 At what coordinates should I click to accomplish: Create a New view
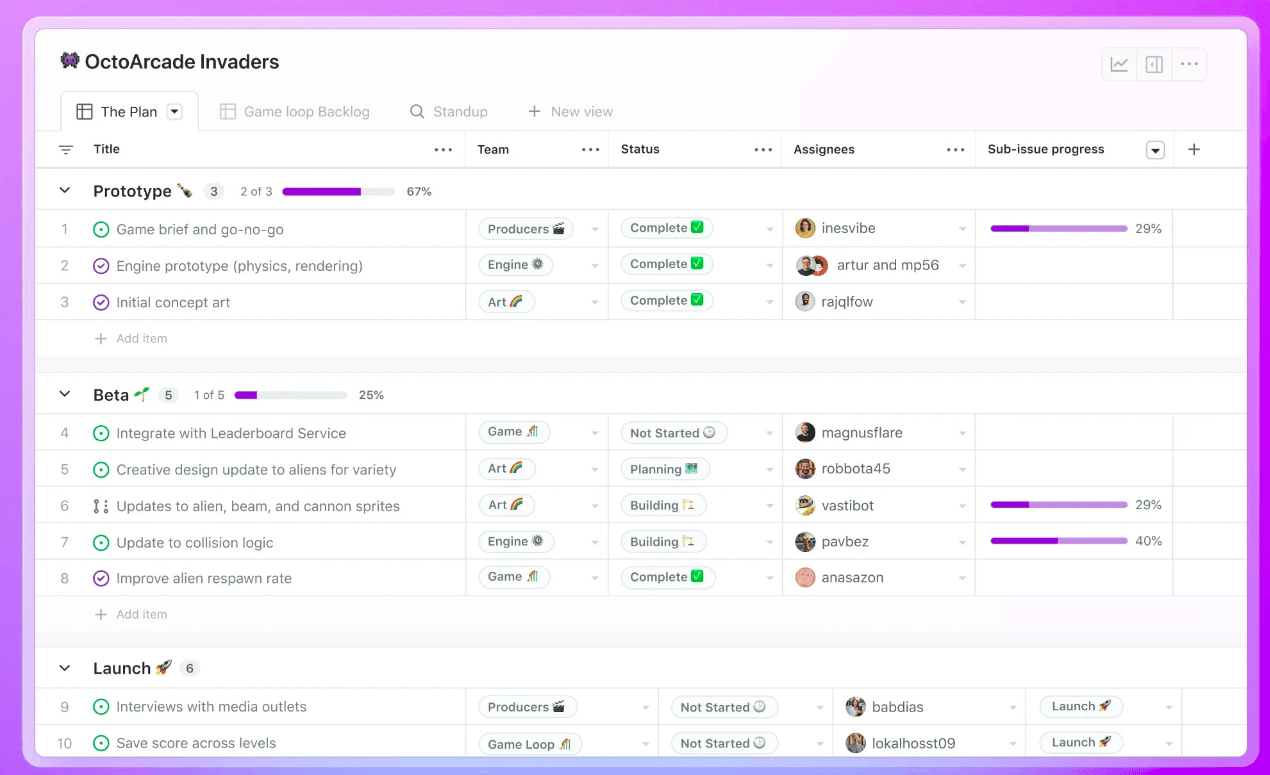570,112
